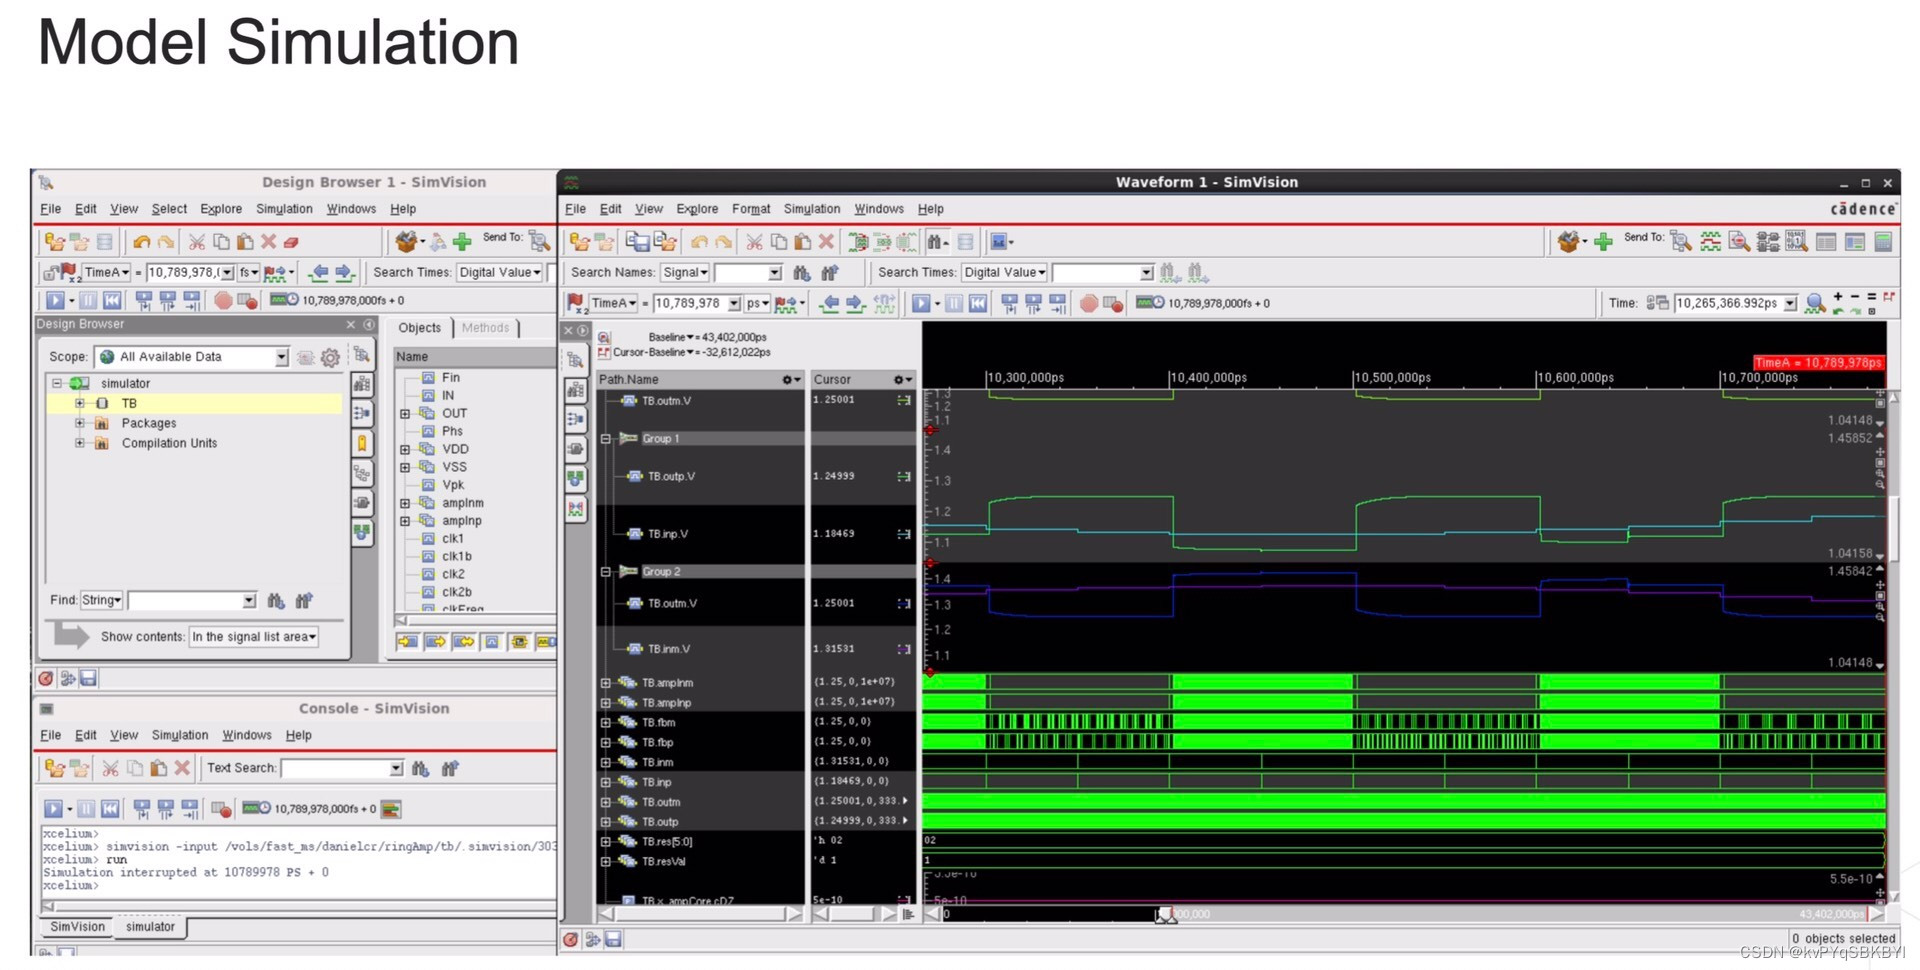Expand the TB.amplnm signal bus
Viewport: 1920px width, 970px height.
(x=605, y=683)
